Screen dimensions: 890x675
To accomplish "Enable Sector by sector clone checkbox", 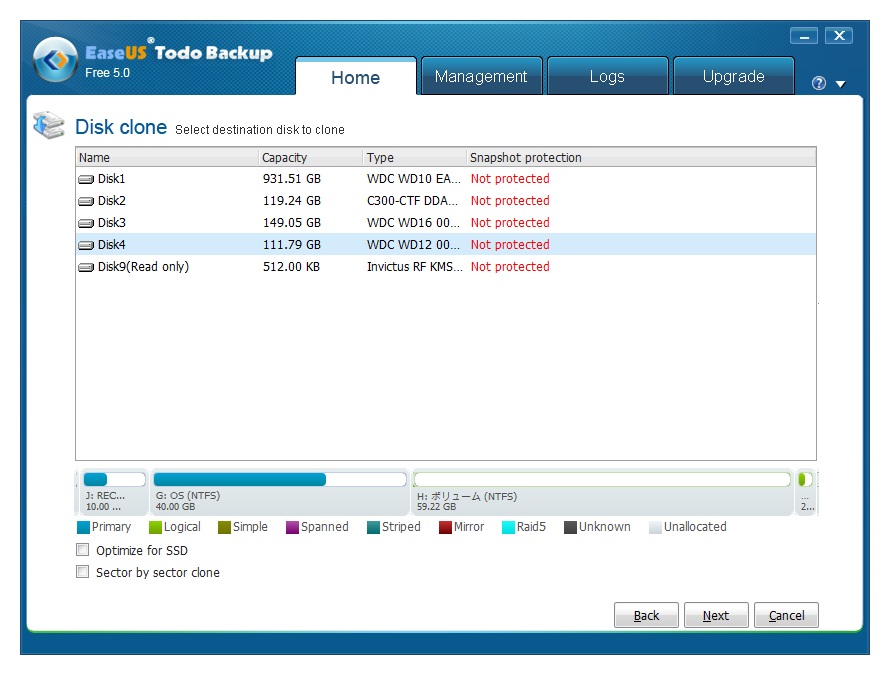I will pos(83,572).
